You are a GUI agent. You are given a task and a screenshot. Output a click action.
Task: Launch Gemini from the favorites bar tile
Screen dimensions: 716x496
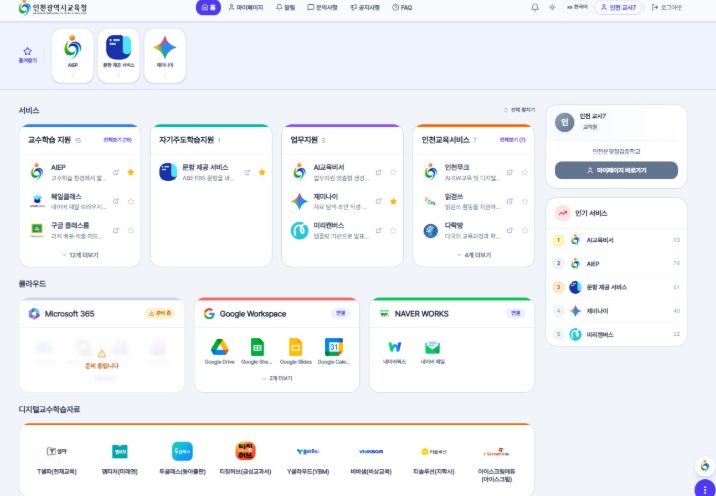(x=165, y=56)
